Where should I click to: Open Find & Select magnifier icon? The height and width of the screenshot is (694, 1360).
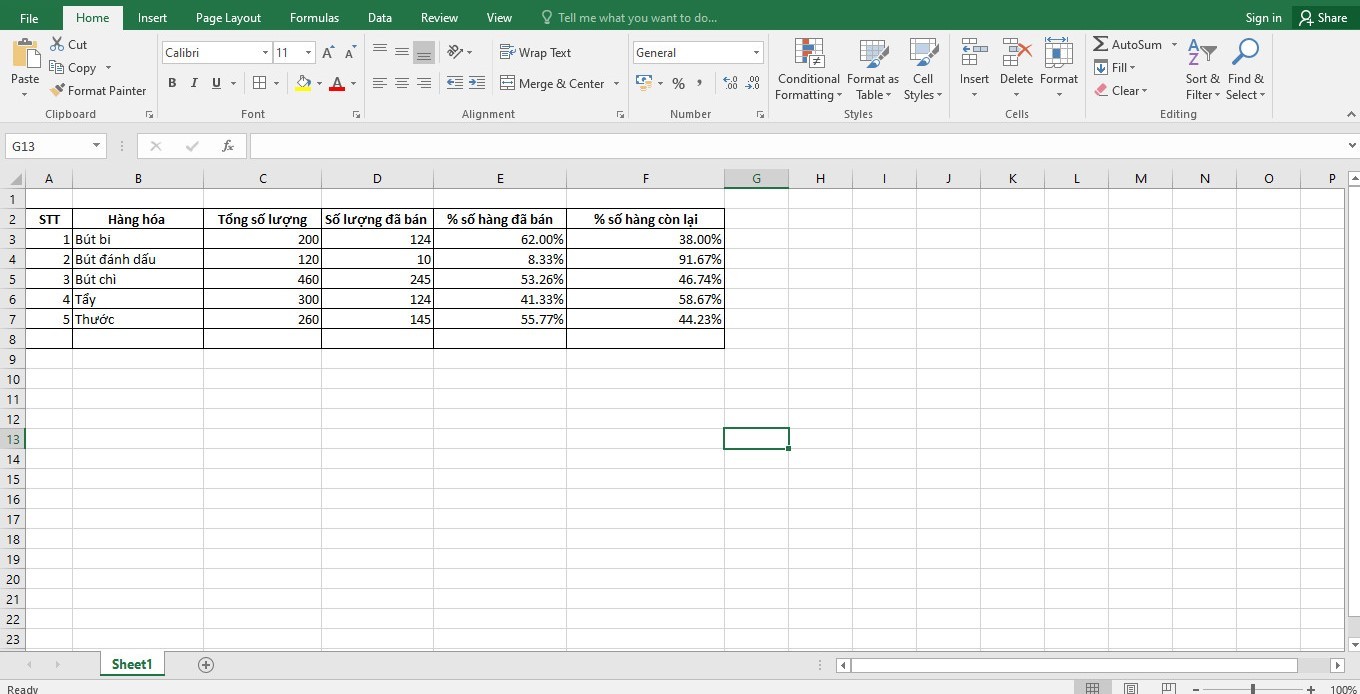click(x=1245, y=53)
